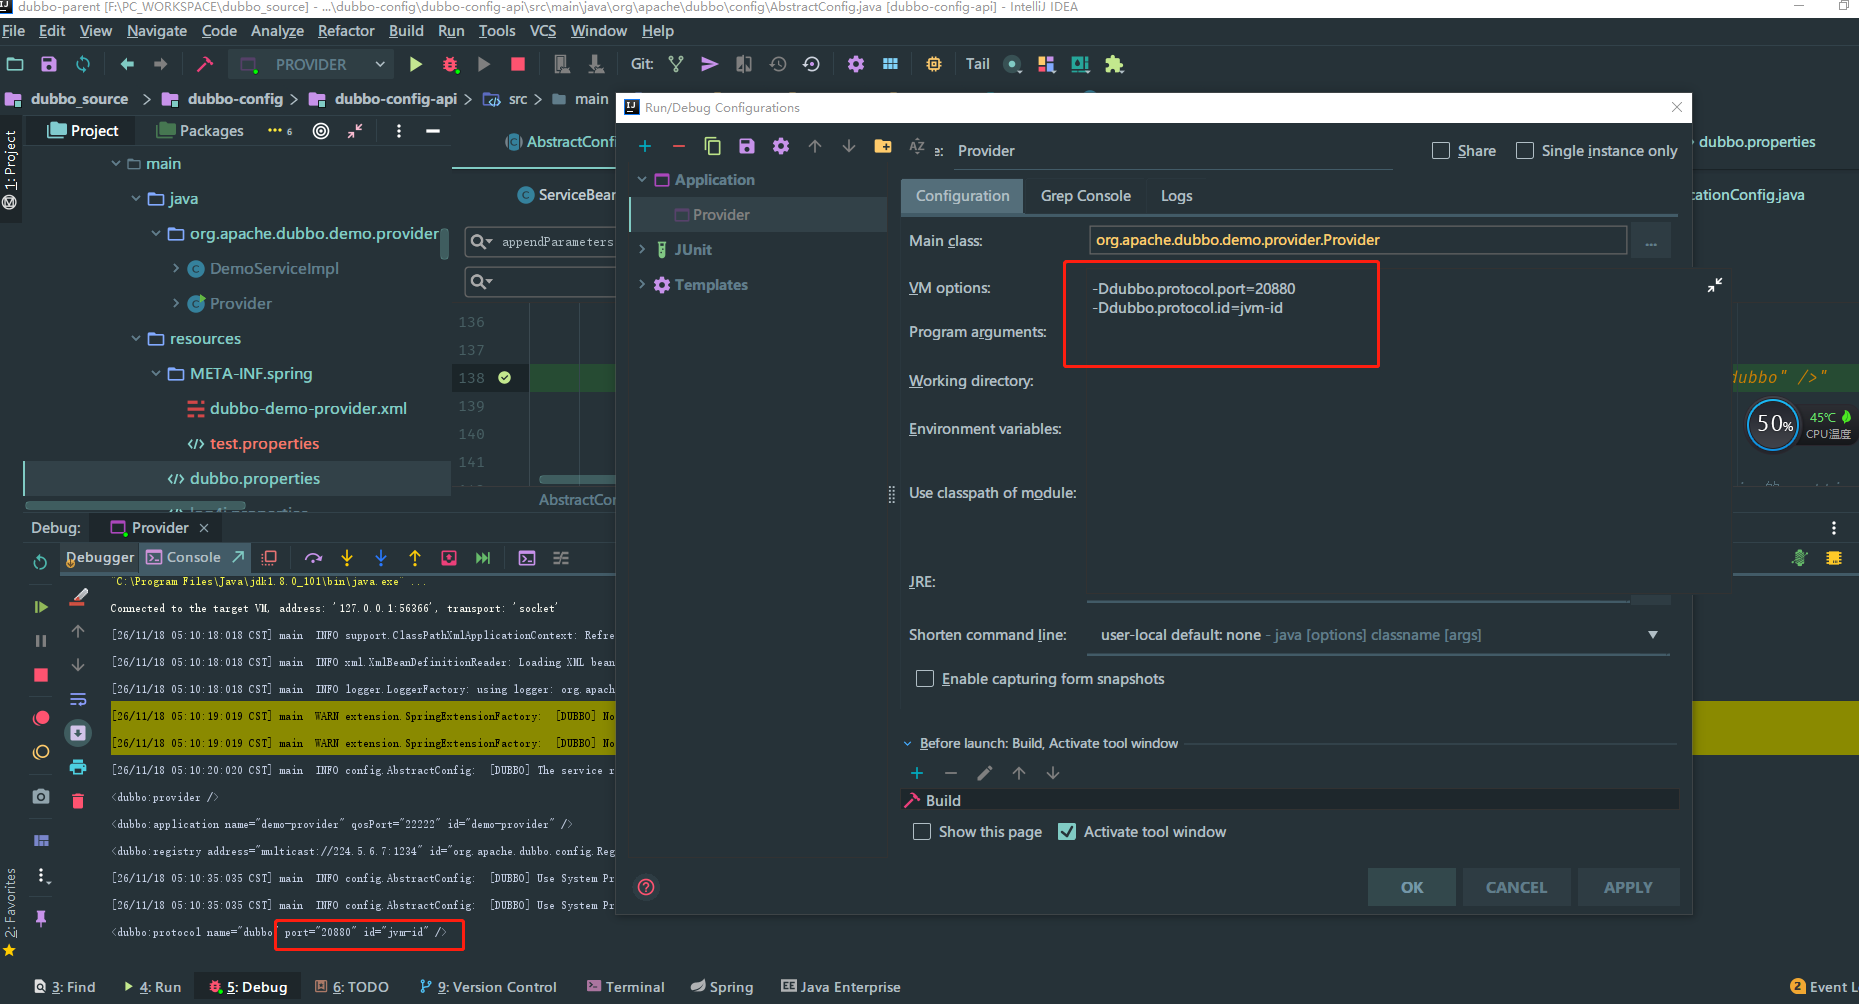Click the Settings gear icon in main toolbar

[856, 64]
